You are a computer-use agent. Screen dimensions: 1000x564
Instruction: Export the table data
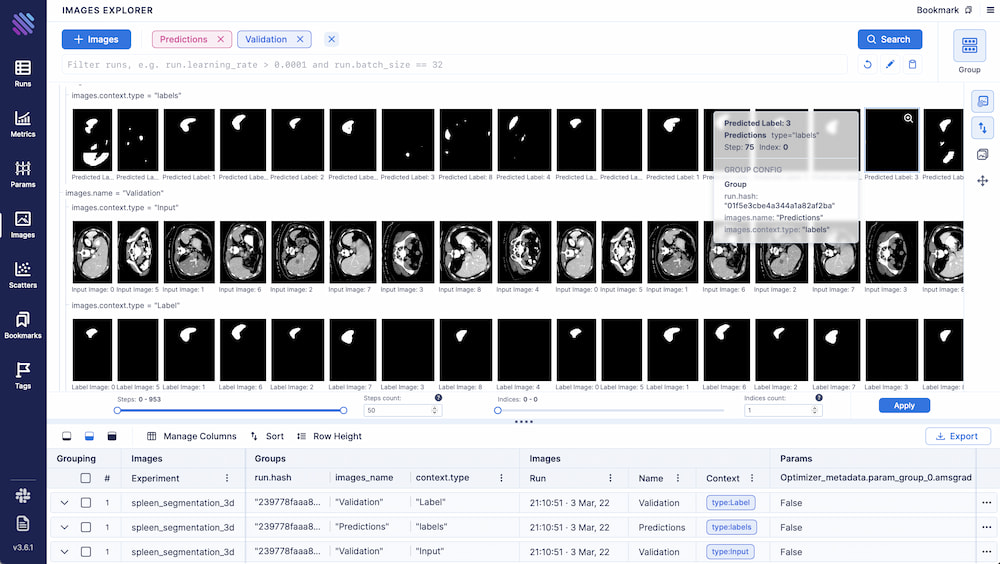958,436
